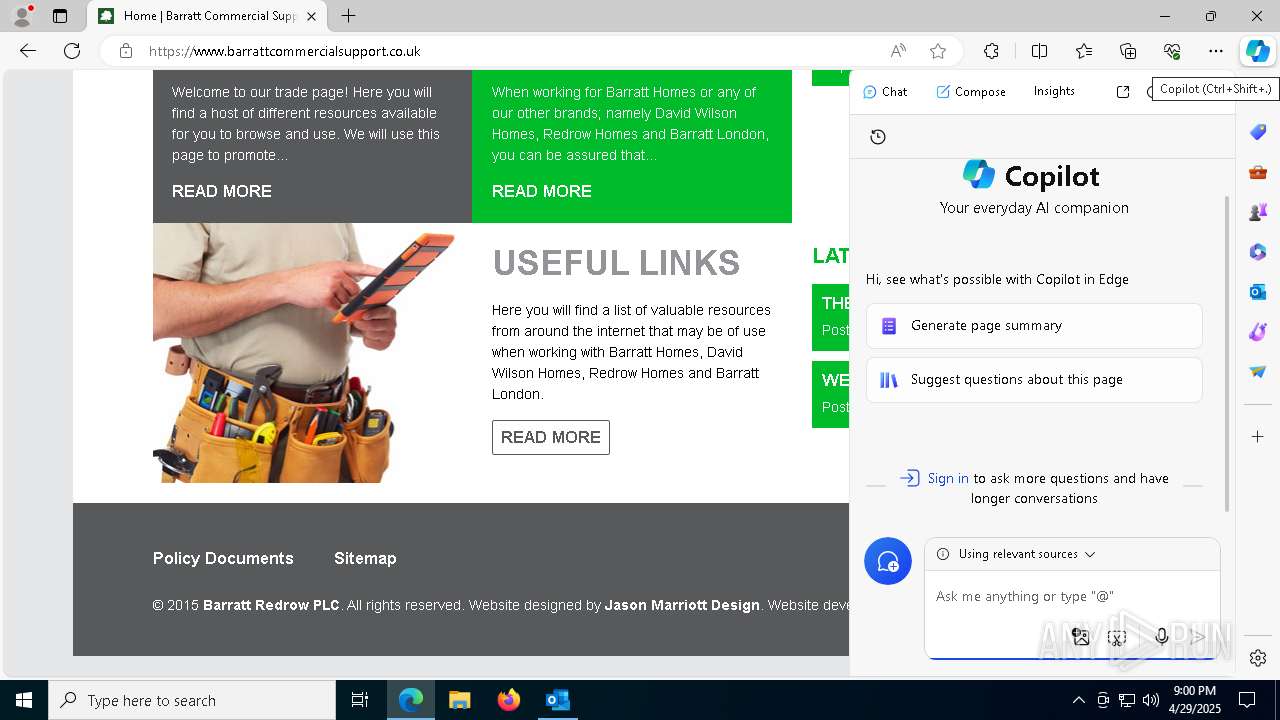Show hidden system tray icons

pos(1079,700)
